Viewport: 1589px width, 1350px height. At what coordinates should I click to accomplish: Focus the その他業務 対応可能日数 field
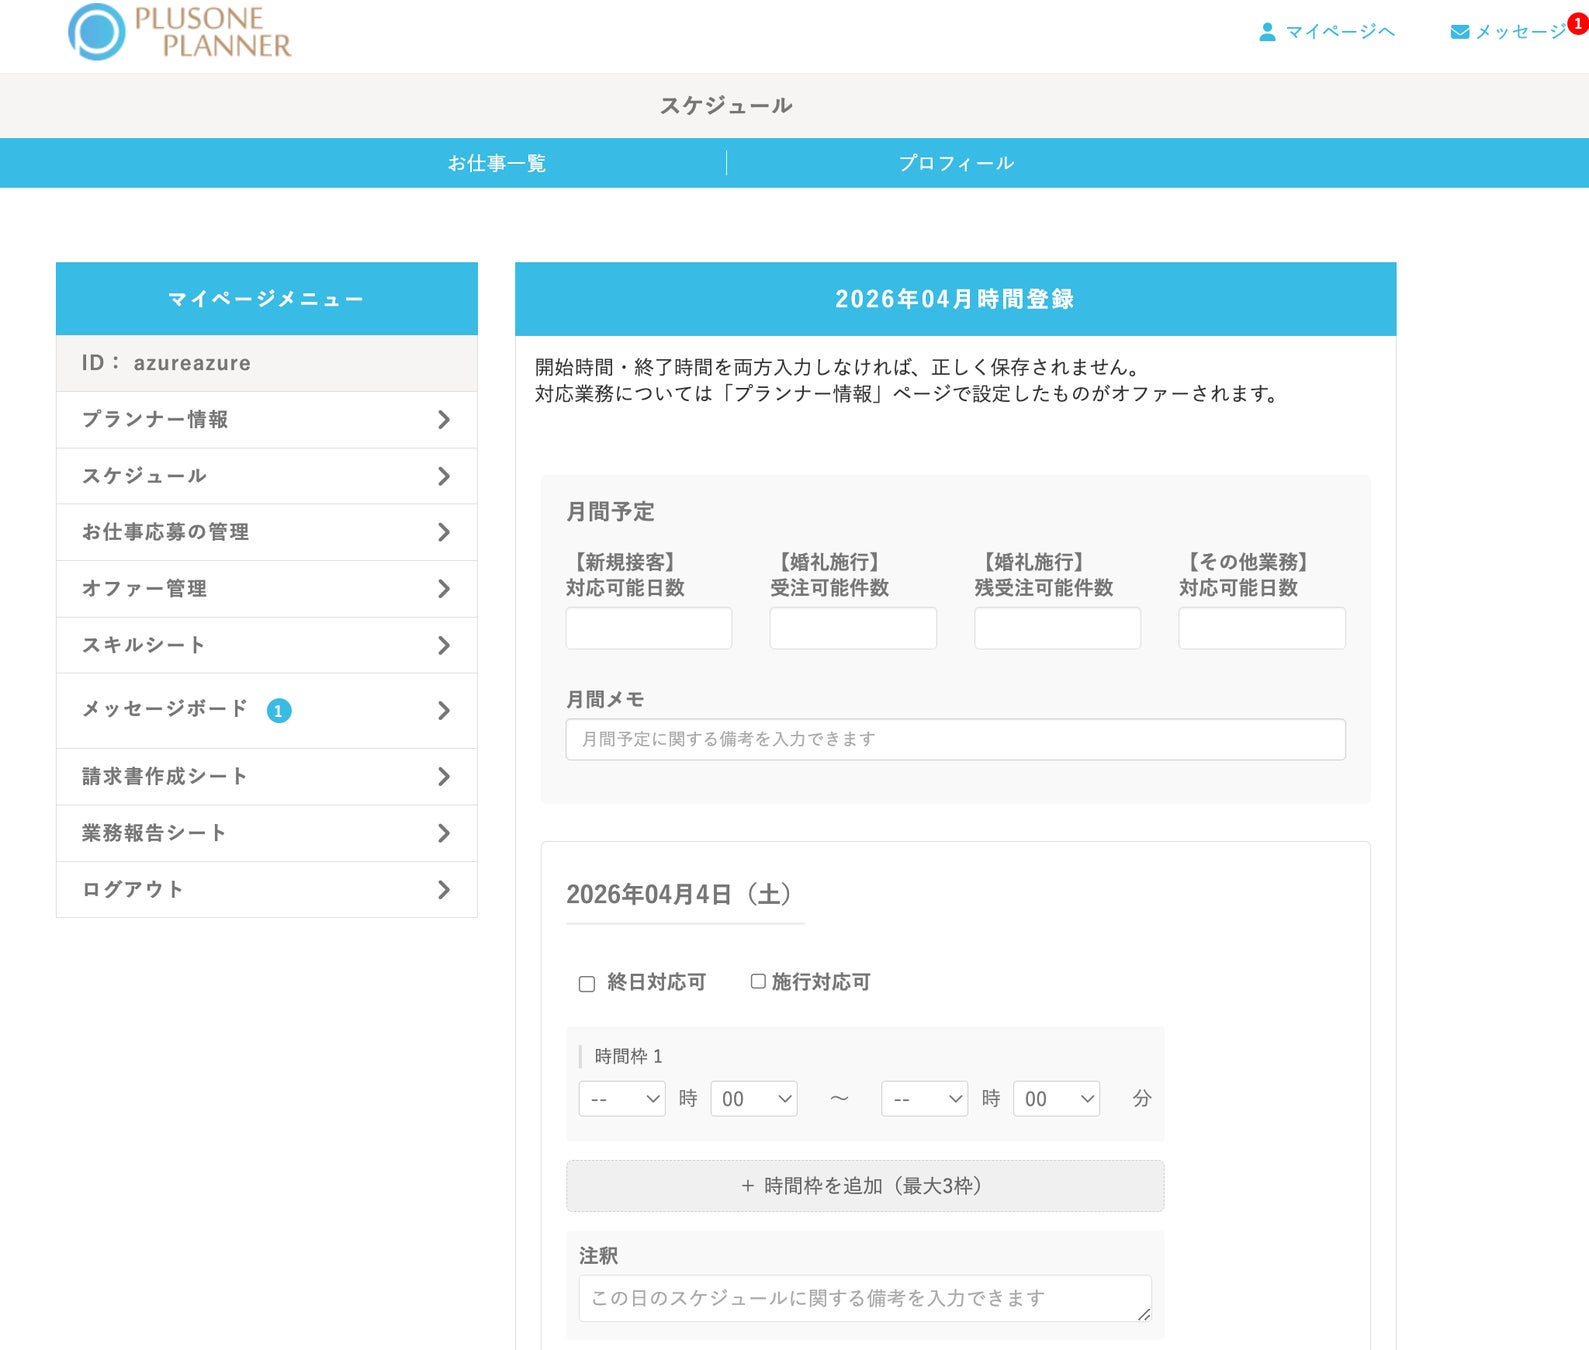(1262, 628)
